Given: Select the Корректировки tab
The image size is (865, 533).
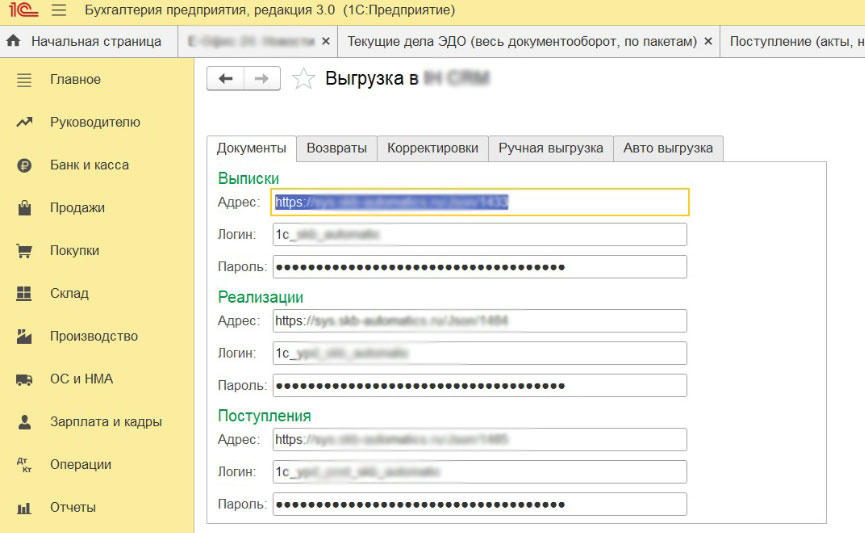Looking at the screenshot, I should [x=432, y=148].
